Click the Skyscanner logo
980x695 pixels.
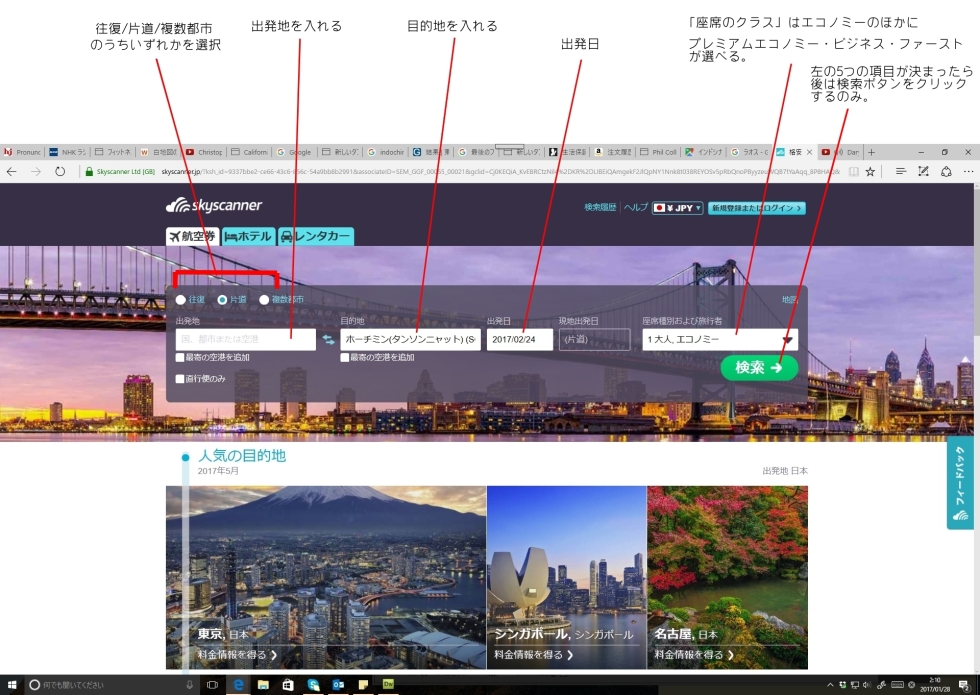click(x=214, y=206)
